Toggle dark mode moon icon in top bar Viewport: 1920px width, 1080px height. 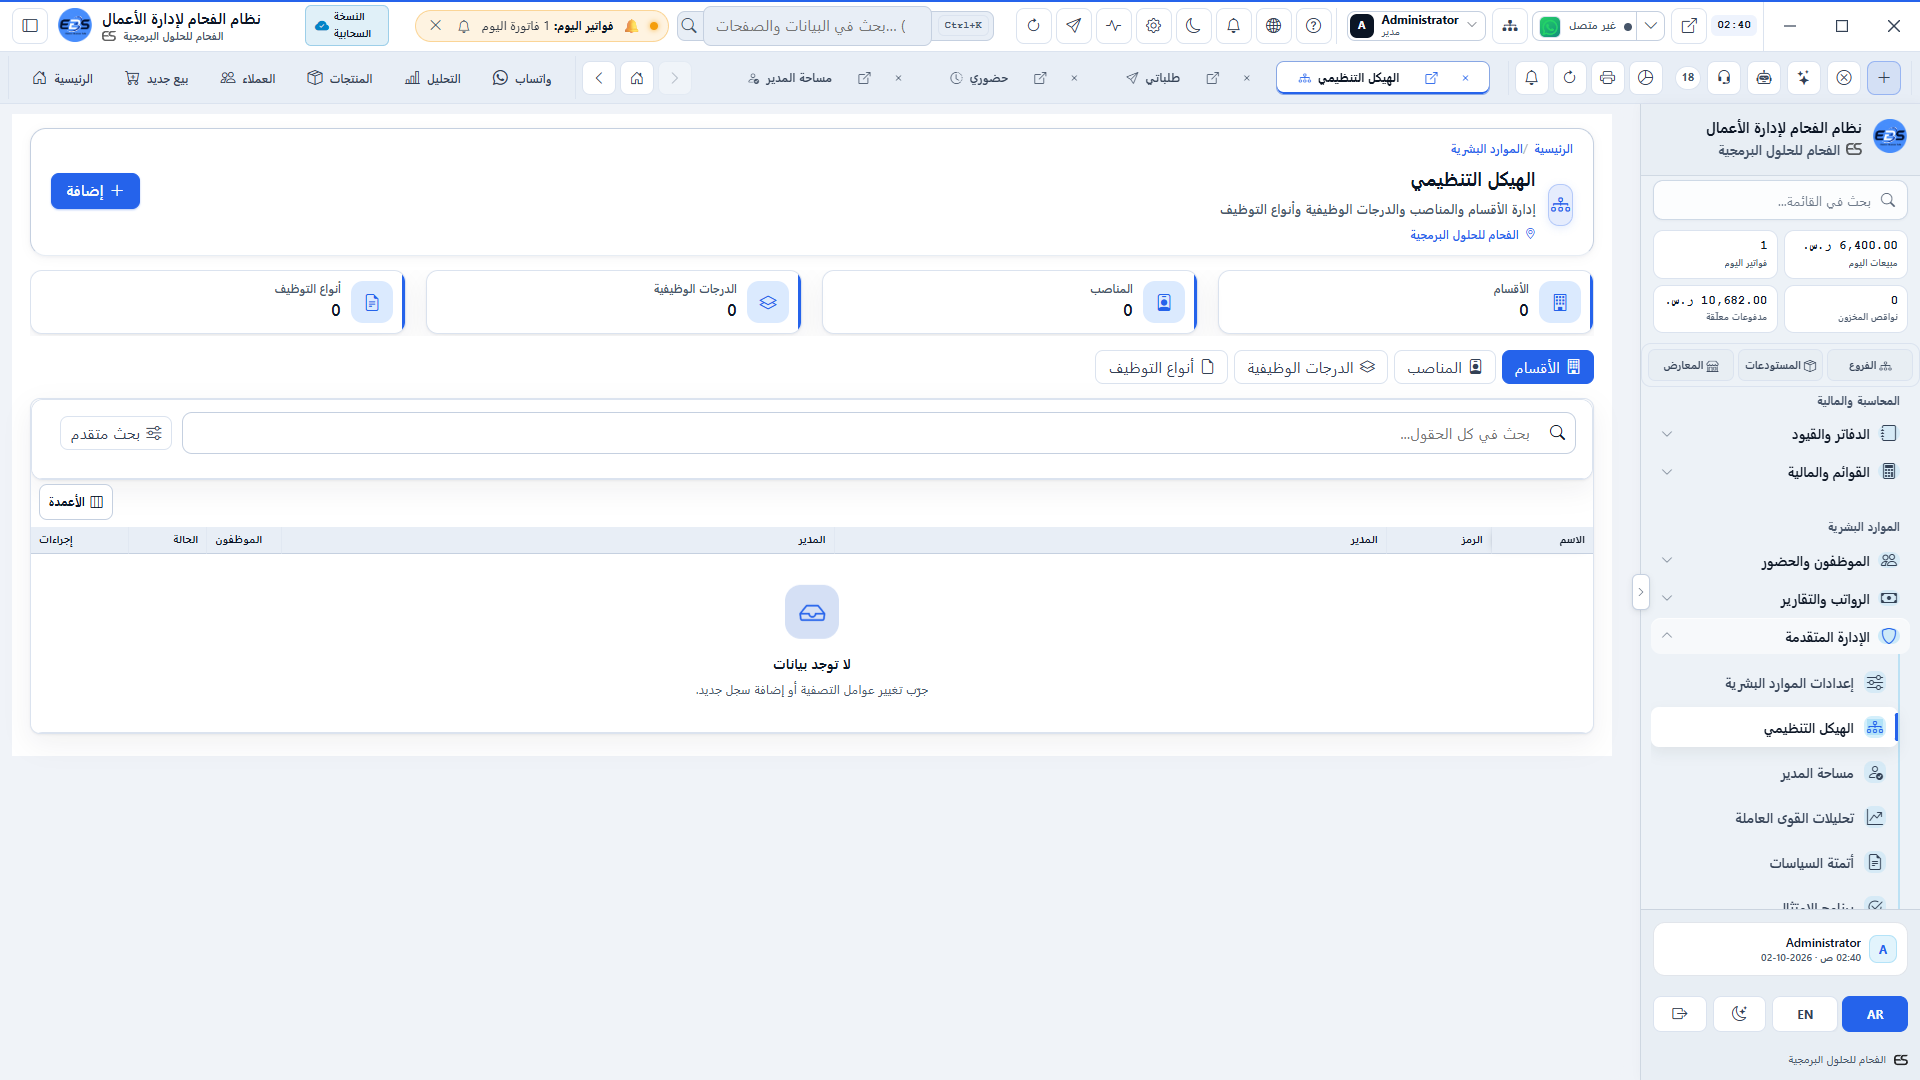tap(1193, 26)
